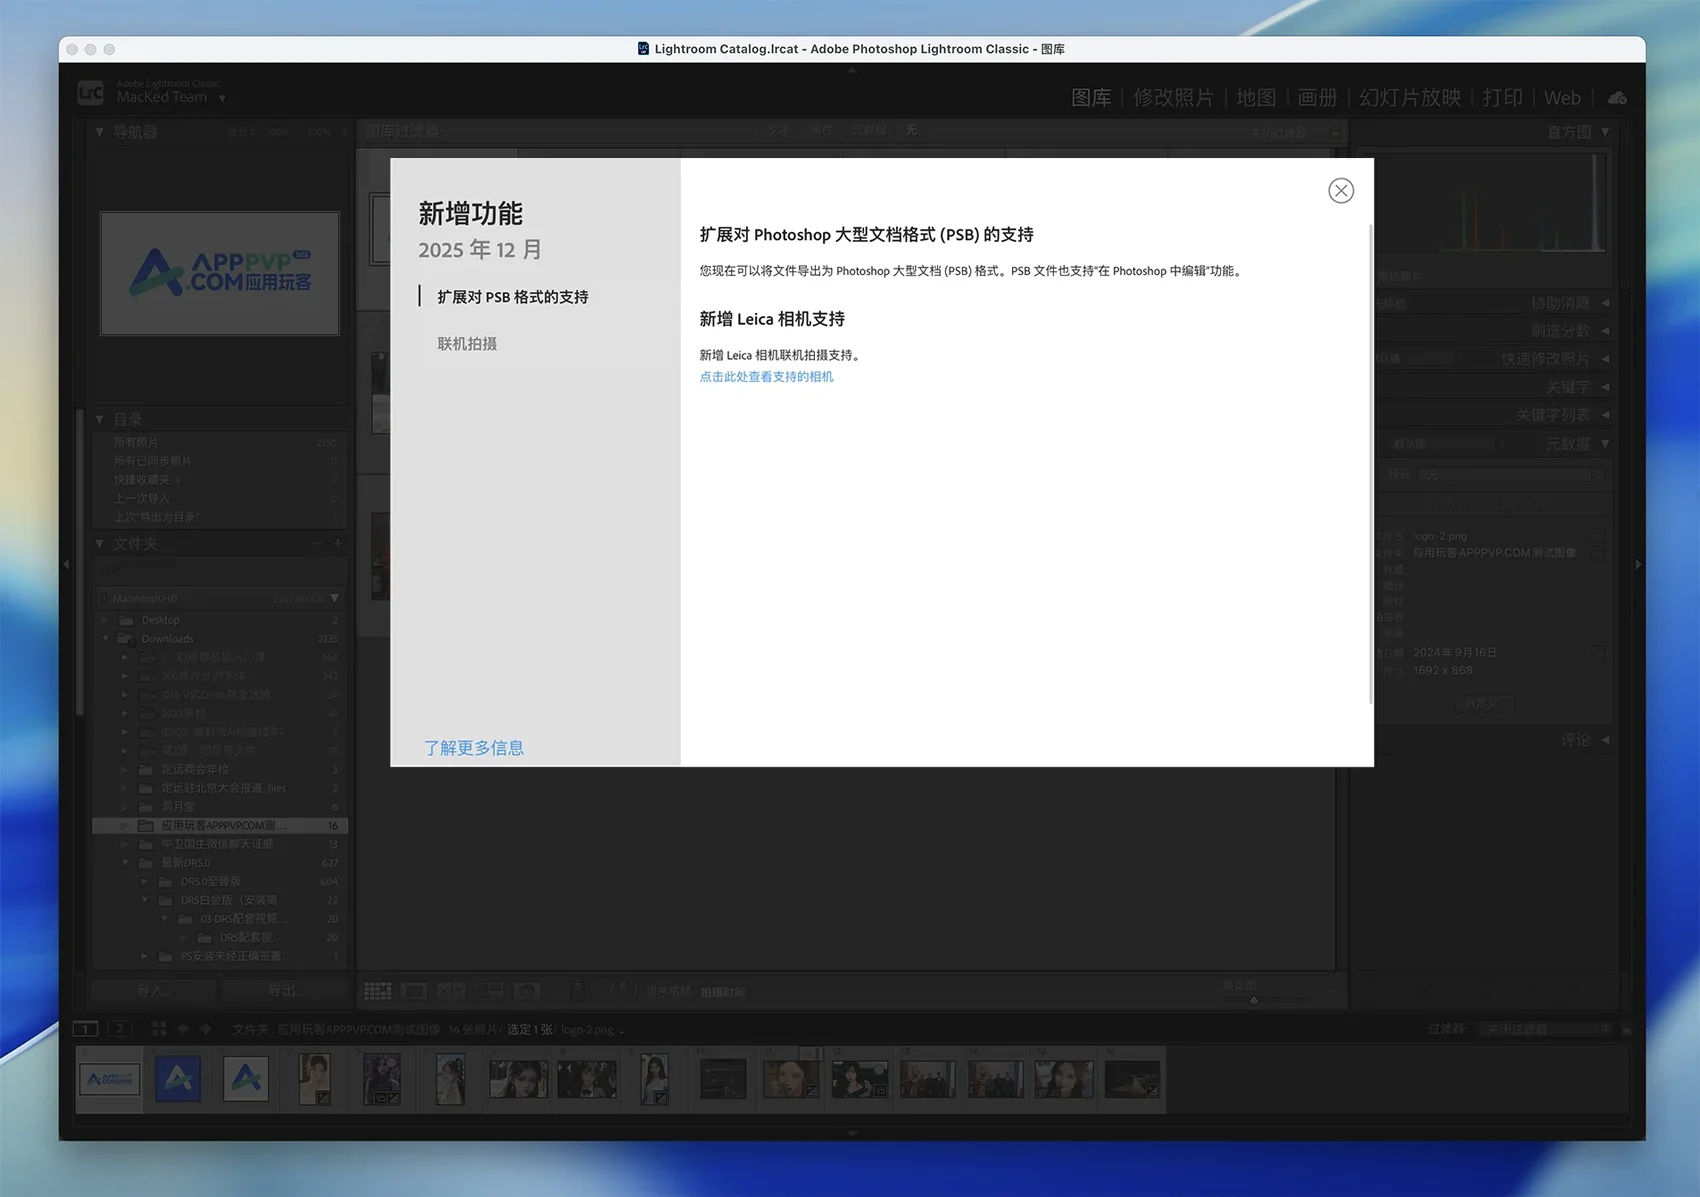Click the Painter spray can tool
The image size is (1700, 1197).
[x=578, y=991]
